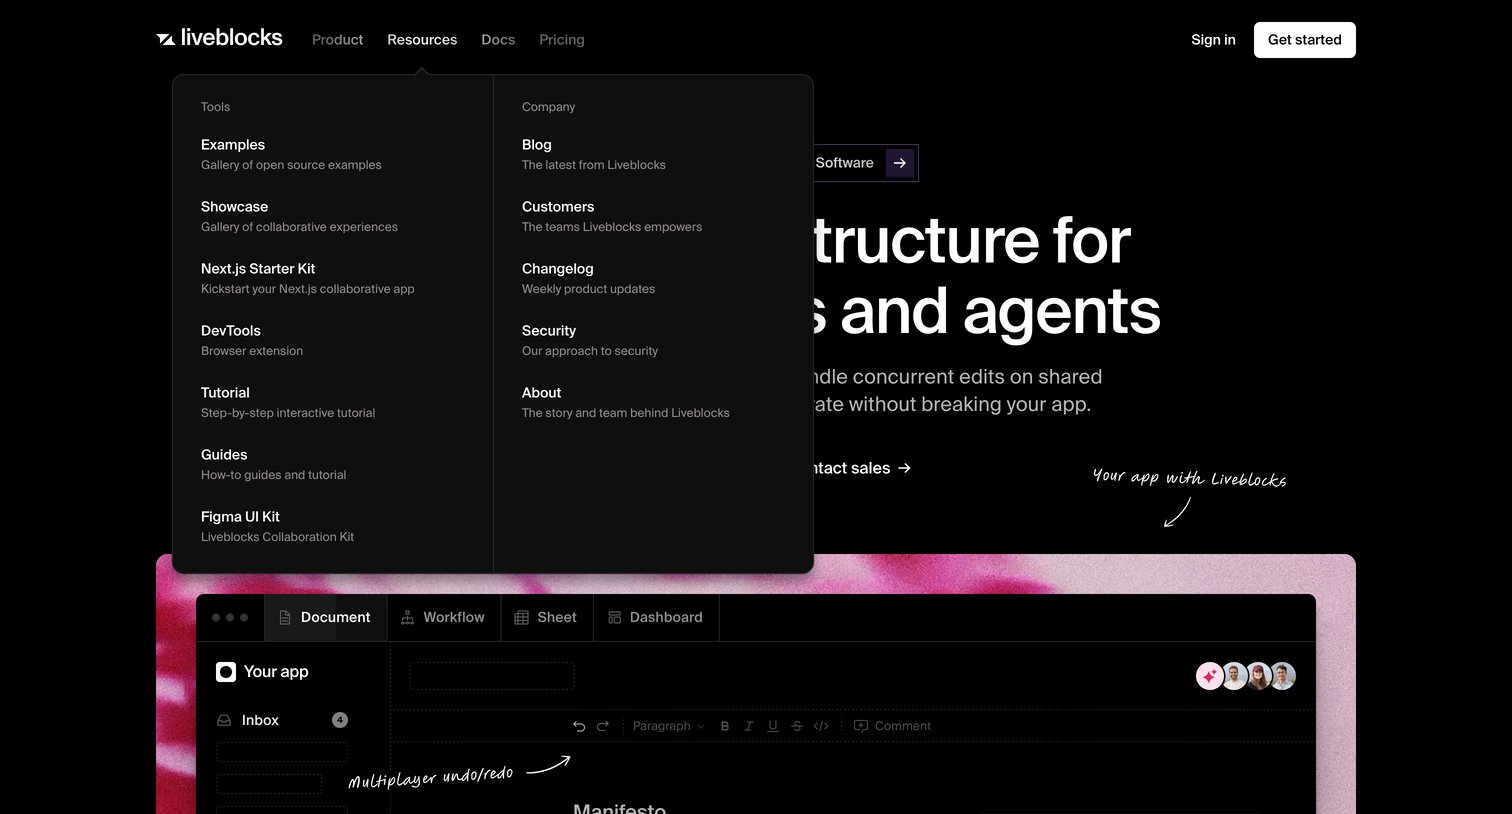
Task: Go to Docs in navigation
Action: tap(498, 40)
